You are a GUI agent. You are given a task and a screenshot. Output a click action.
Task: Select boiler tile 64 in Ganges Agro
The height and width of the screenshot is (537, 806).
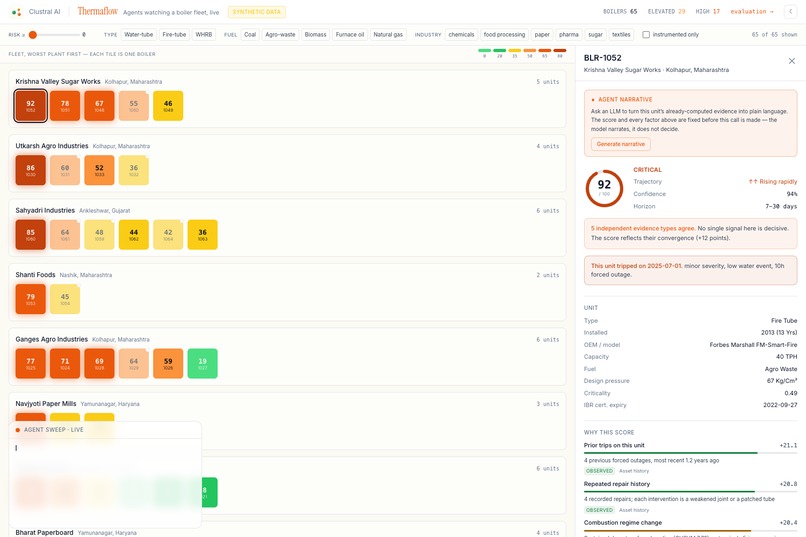(134, 363)
